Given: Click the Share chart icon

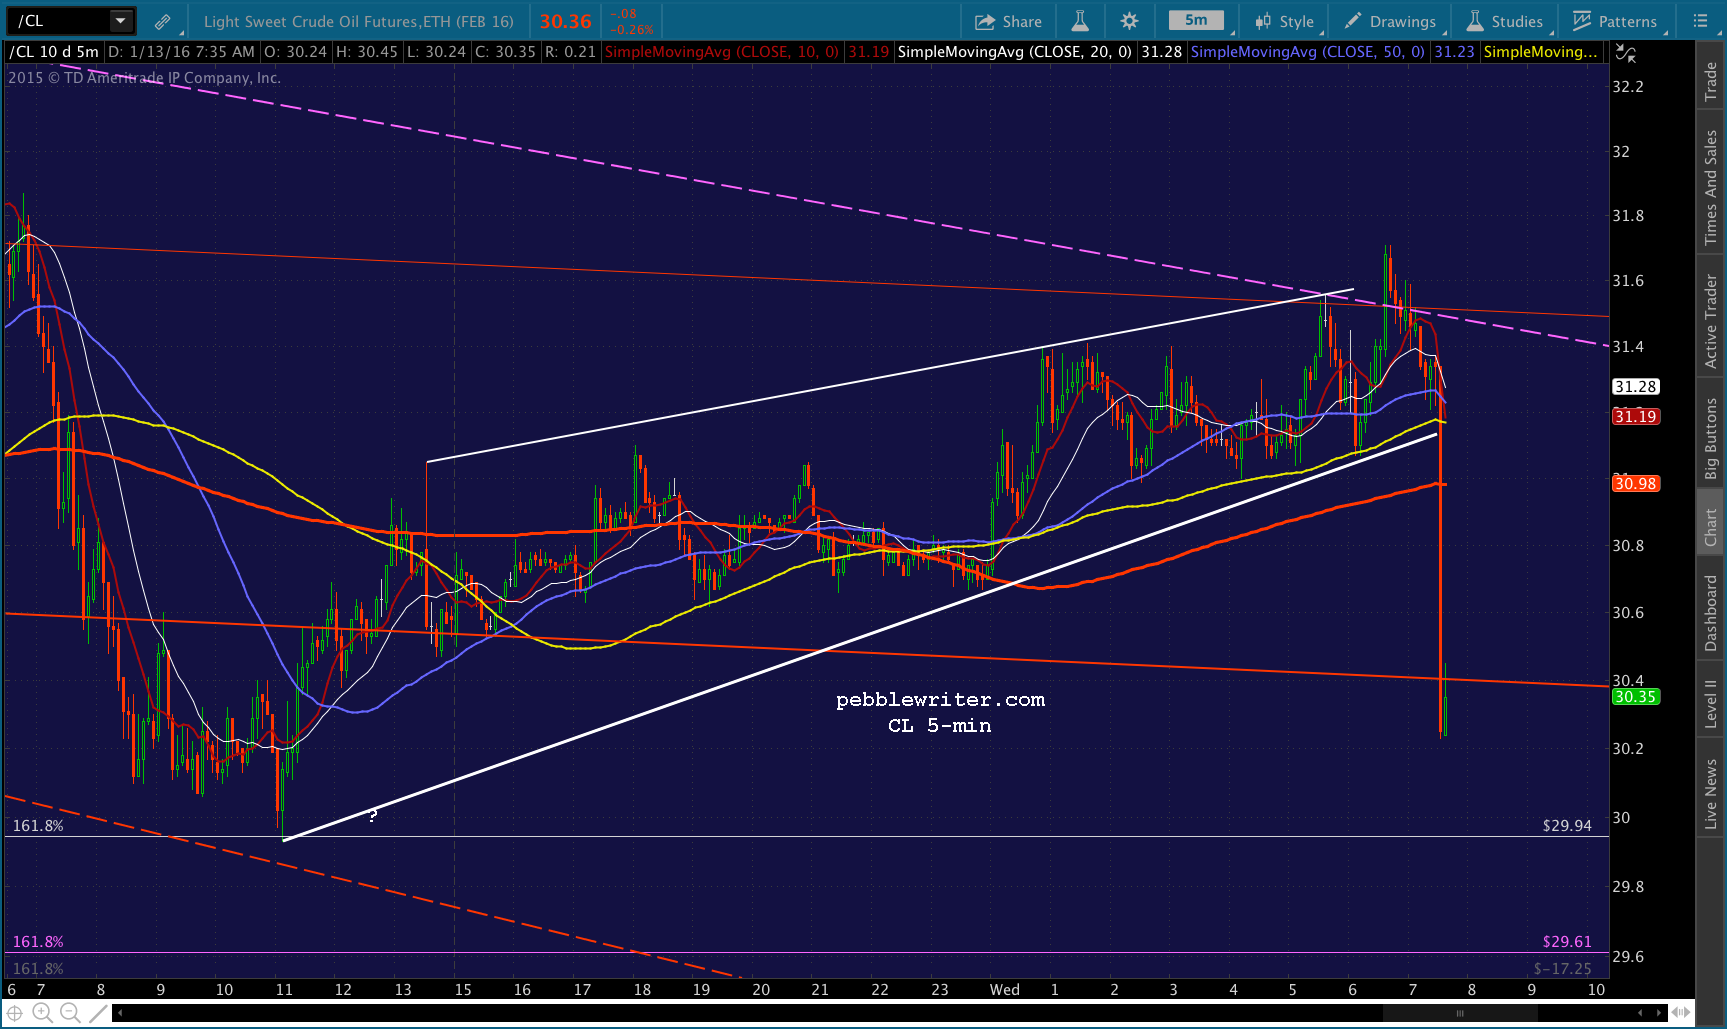Looking at the screenshot, I should coord(1008,21).
